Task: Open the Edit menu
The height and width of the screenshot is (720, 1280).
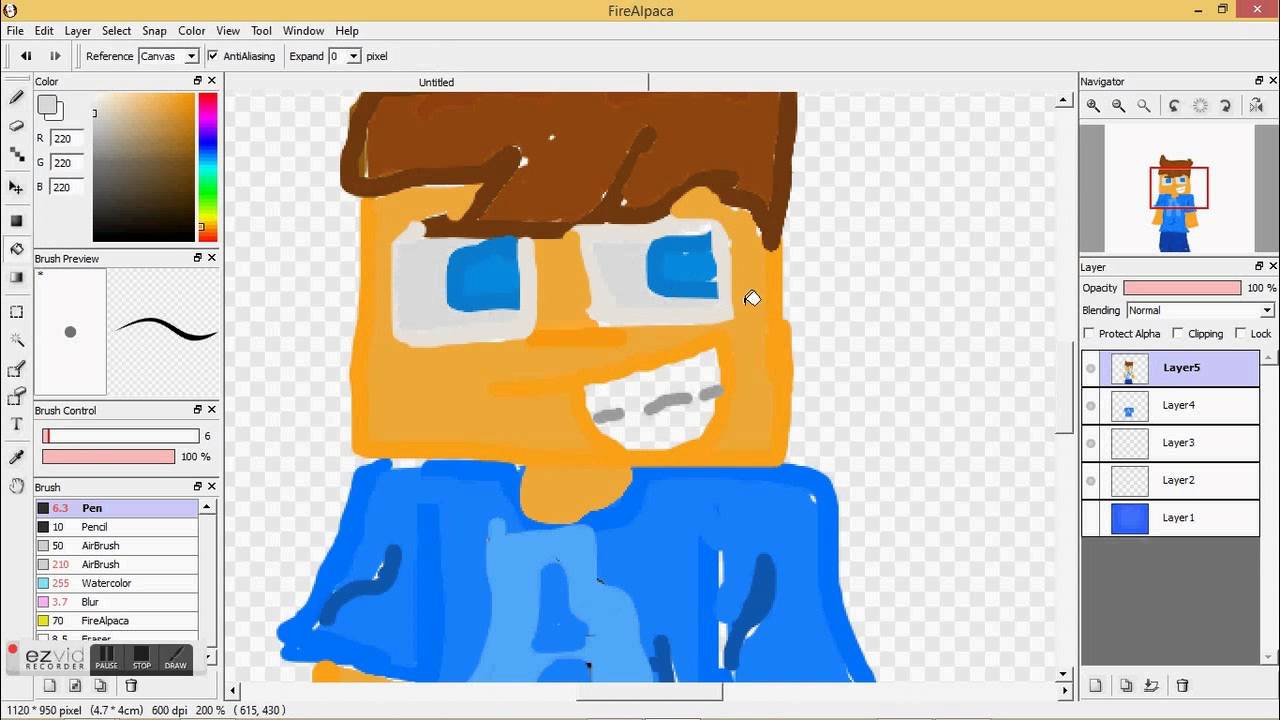Action: pos(44,31)
